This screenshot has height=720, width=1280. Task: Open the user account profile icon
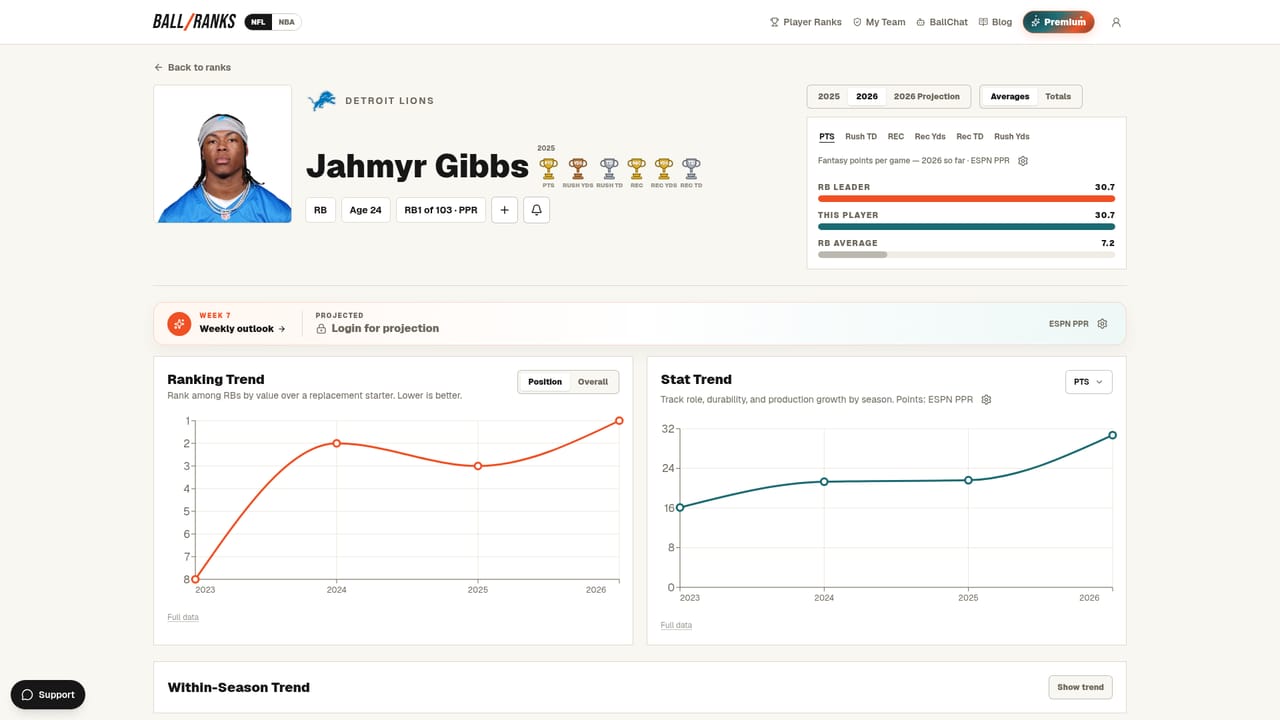click(1116, 22)
